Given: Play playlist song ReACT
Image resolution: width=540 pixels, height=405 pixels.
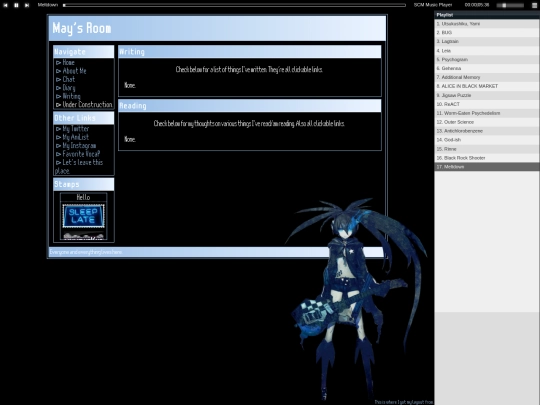Looking at the screenshot, I should 487,104.
